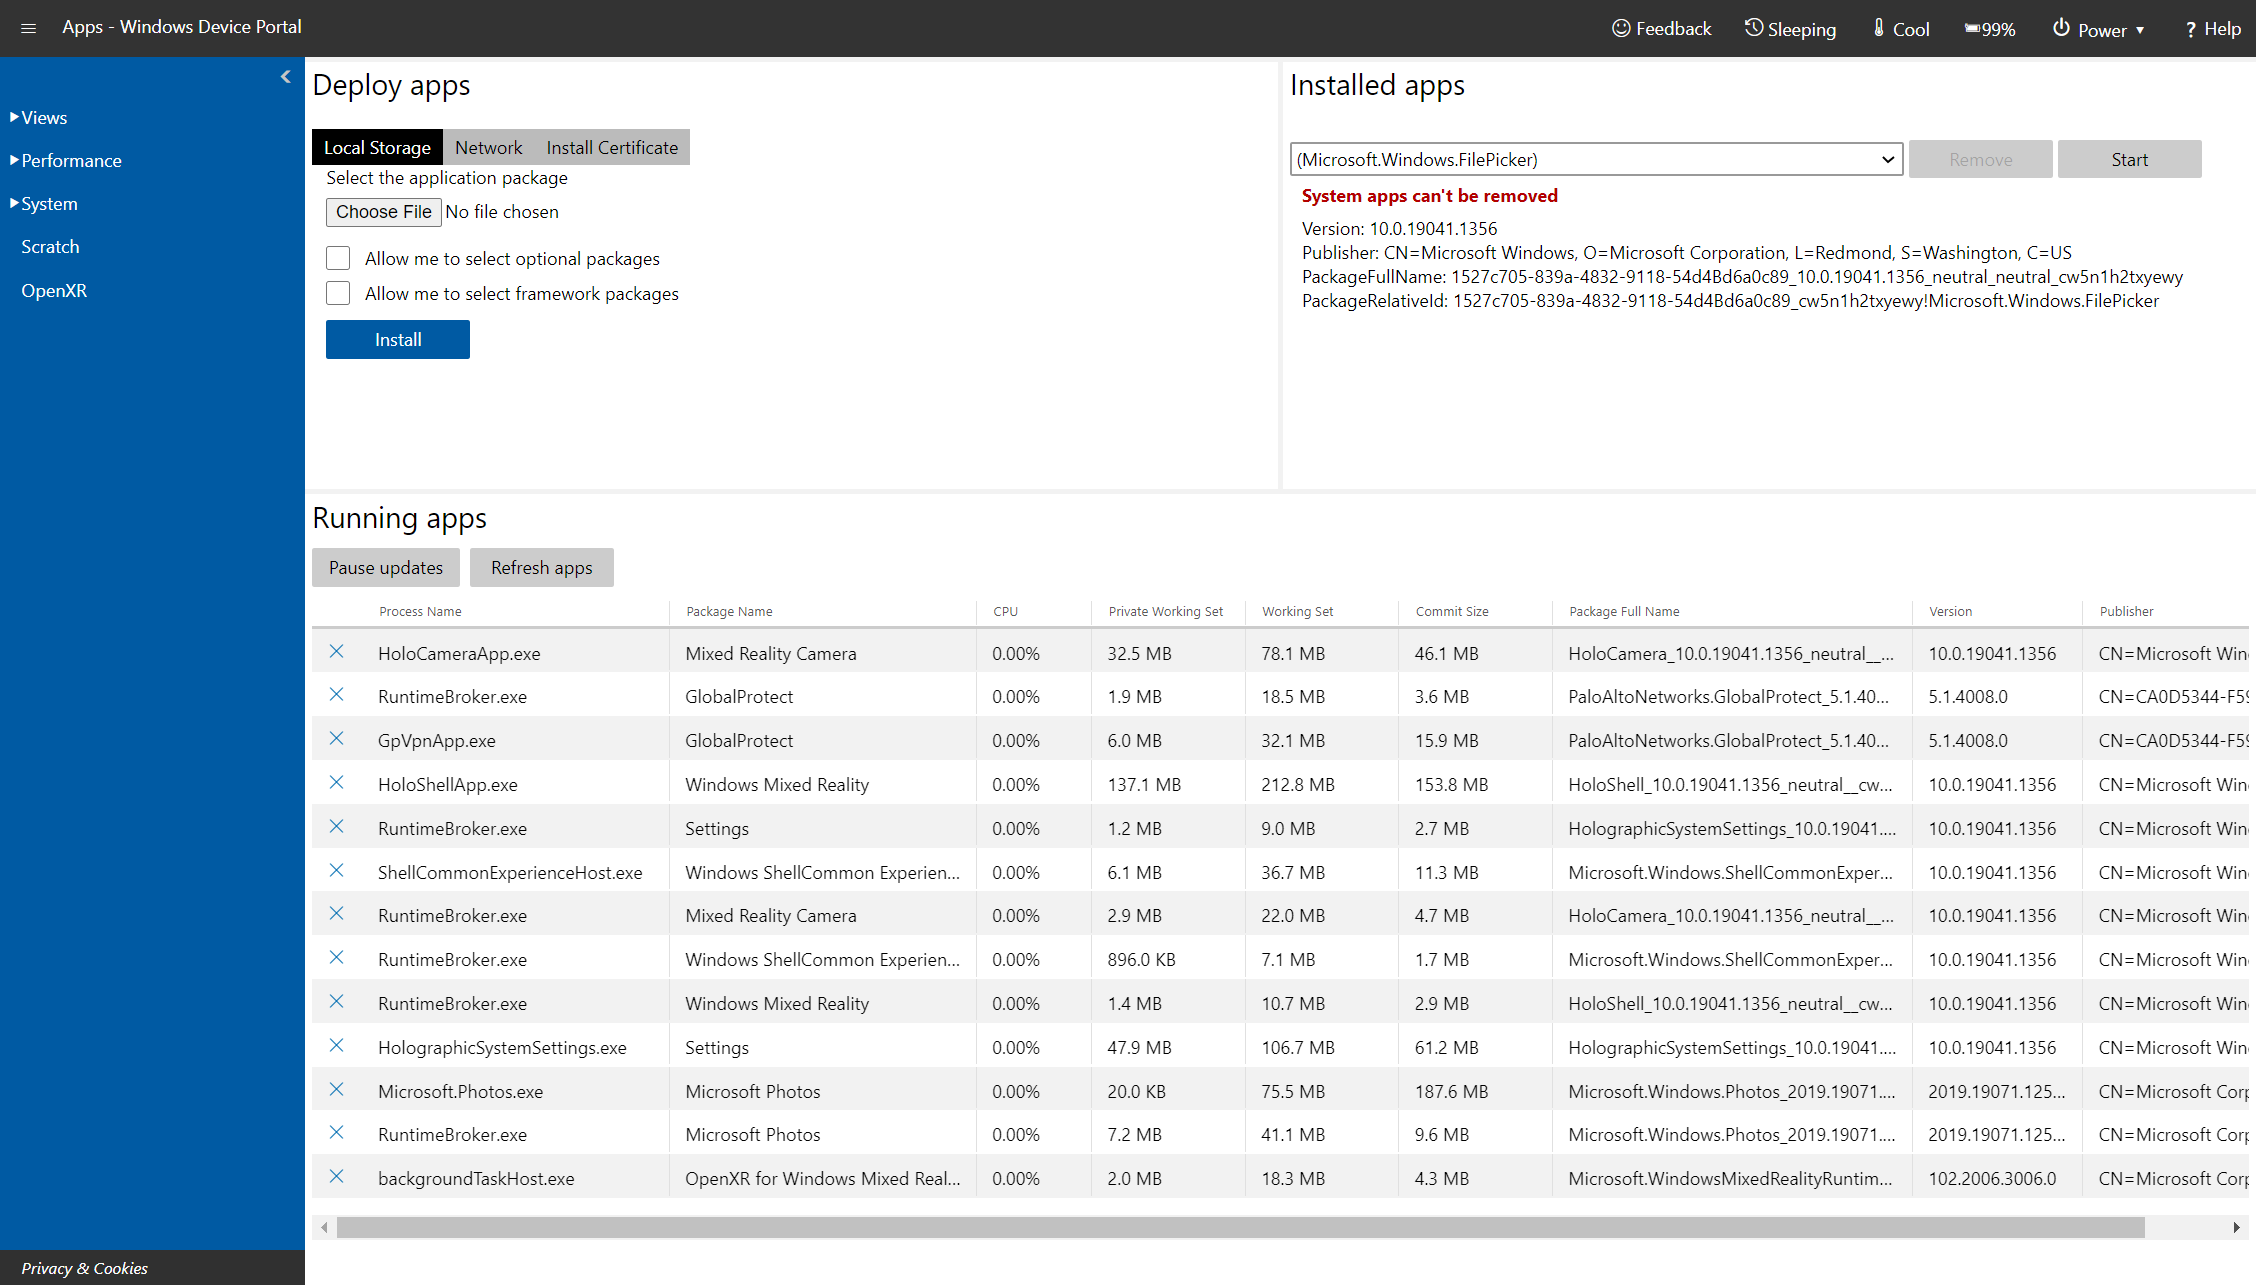This screenshot has width=2256, height=1285.
Task: Select app from installed apps dropdown
Action: [1593, 158]
